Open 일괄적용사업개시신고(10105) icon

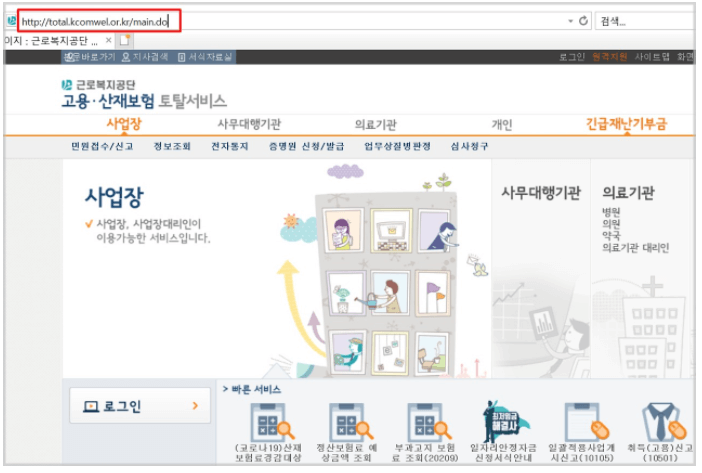pos(582,432)
